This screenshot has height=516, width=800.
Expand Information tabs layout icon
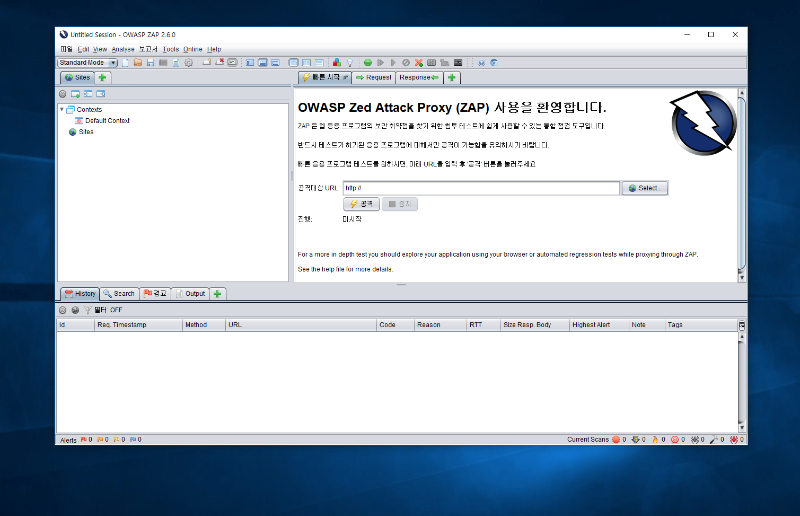[263, 63]
